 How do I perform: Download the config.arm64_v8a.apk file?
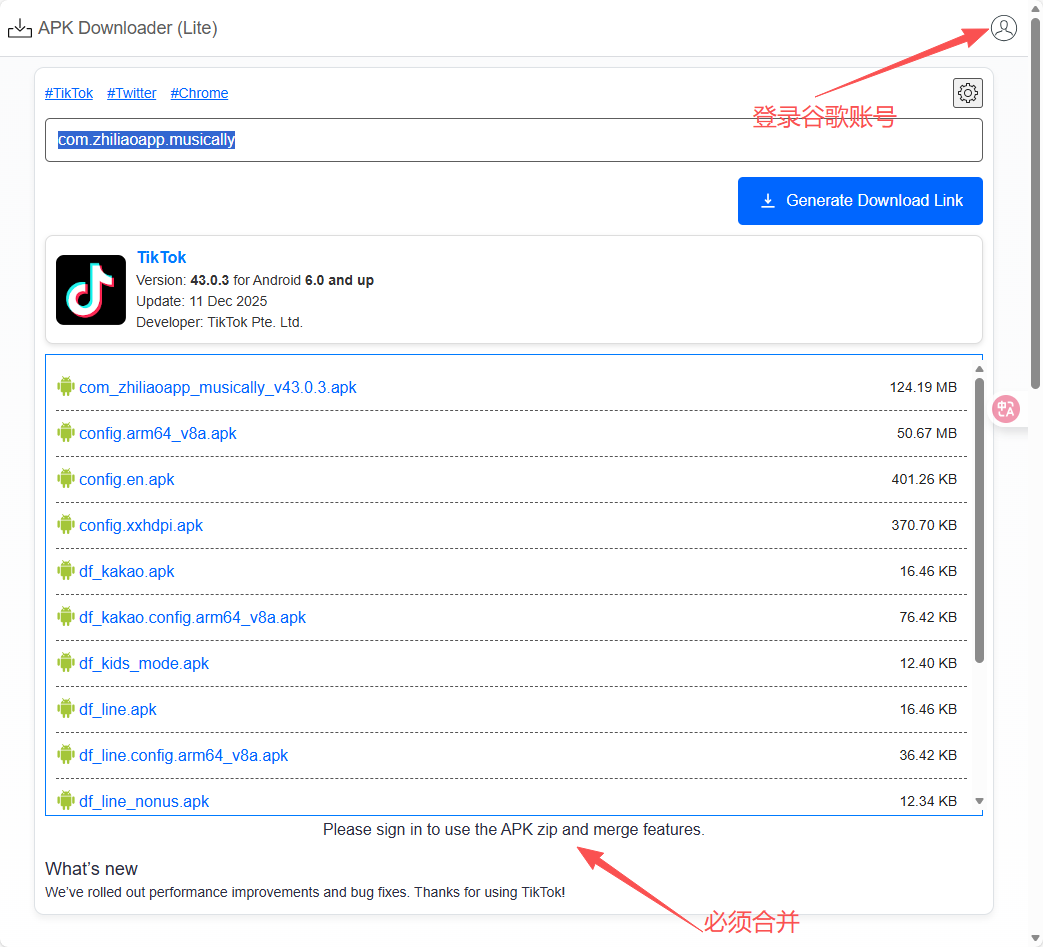158,433
